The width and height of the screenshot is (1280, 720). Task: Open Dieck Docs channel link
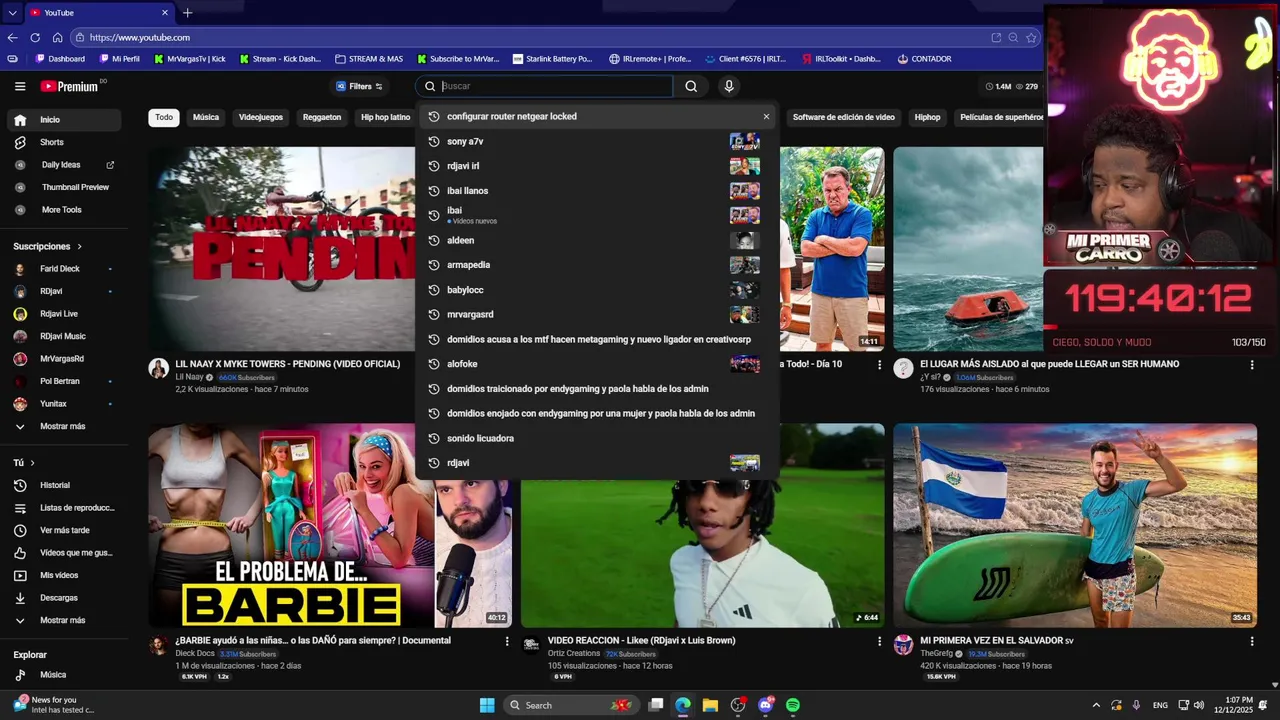tap(195, 654)
